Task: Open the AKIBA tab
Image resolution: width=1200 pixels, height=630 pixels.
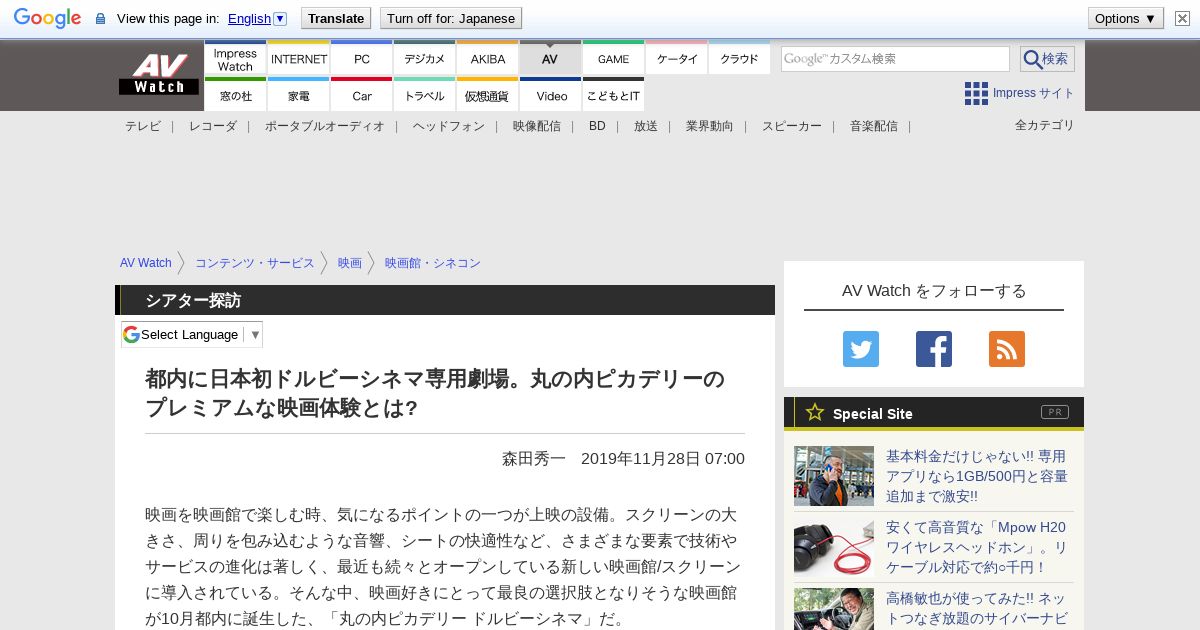Action: pos(488,59)
